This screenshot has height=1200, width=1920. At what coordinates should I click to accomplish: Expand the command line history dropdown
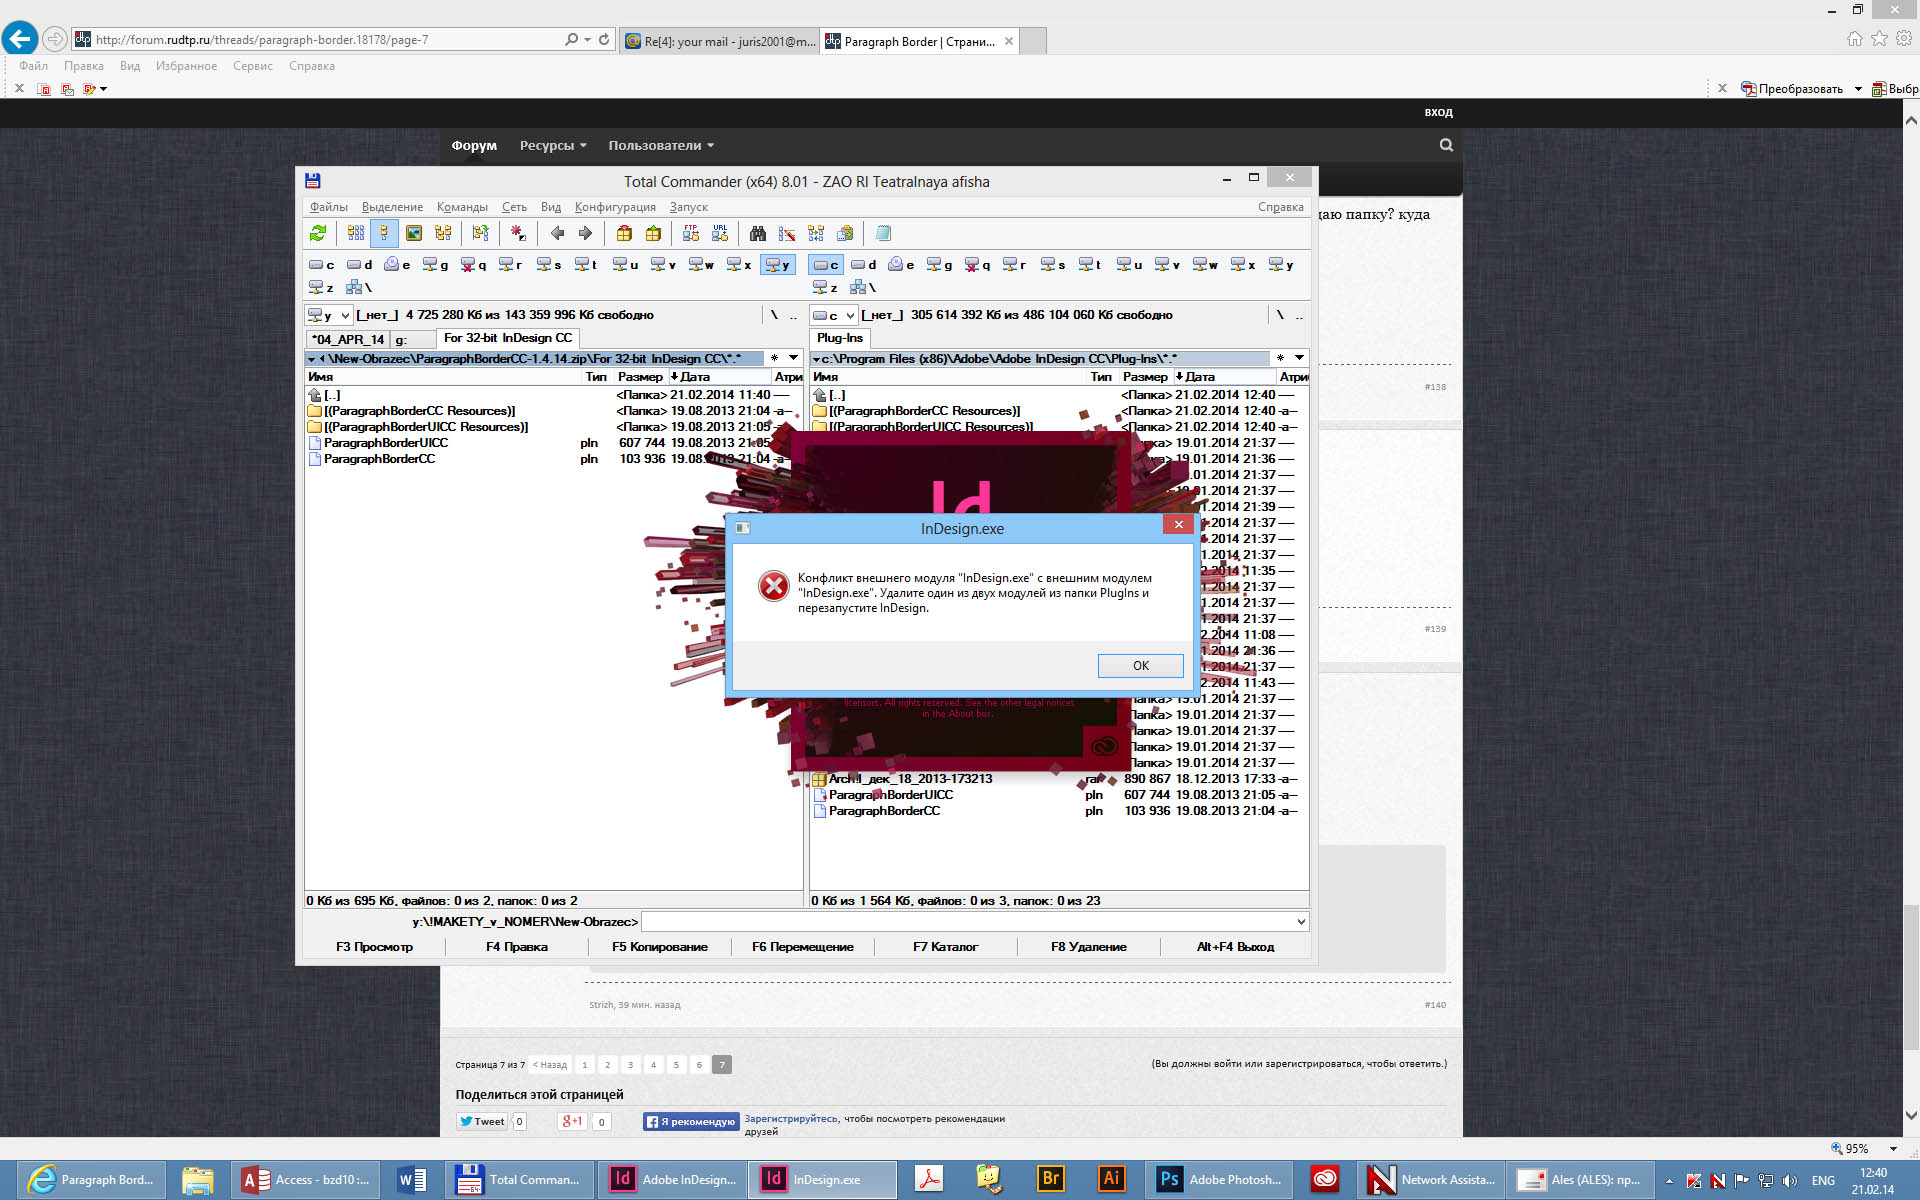click(x=1300, y=921)
